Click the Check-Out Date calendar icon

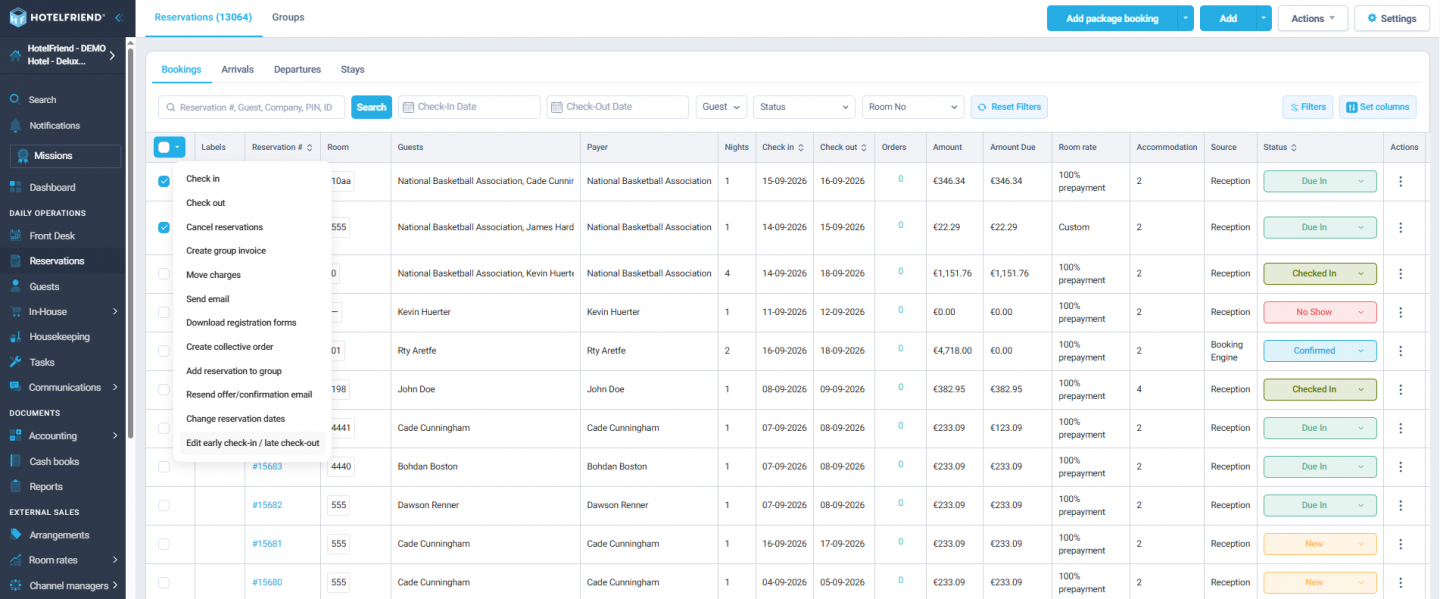click(556, 107)
